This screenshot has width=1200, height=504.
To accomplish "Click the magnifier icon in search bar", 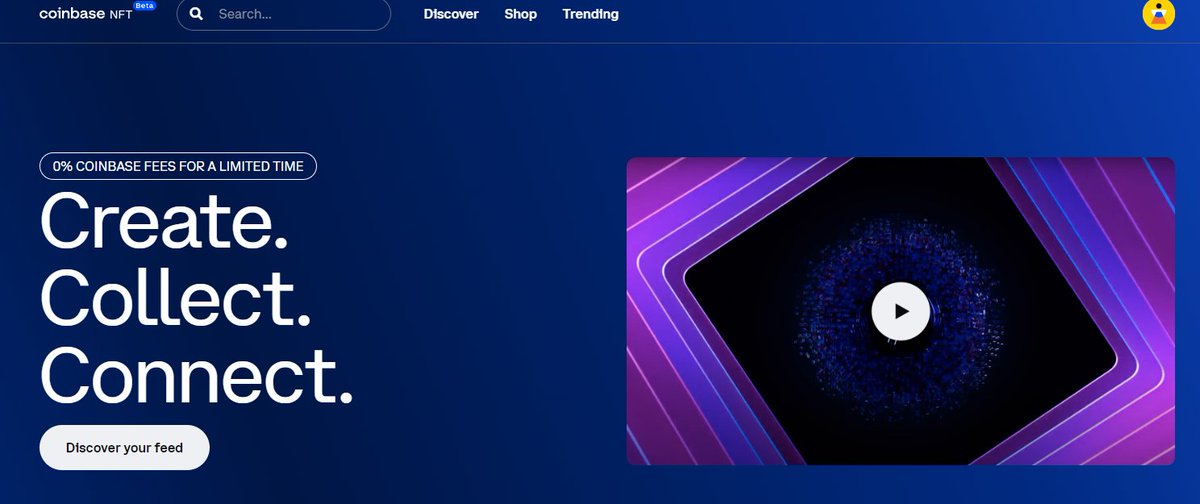I will (196, 14).
